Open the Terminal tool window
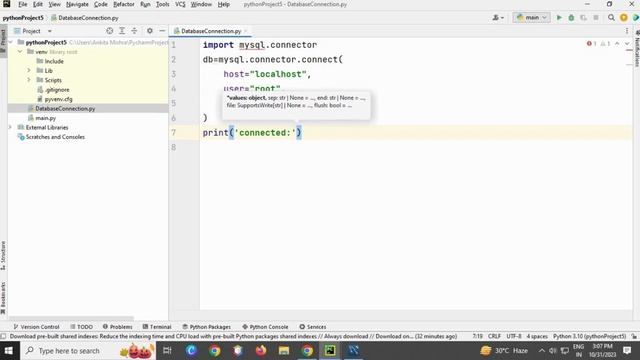 coord(157,327)
